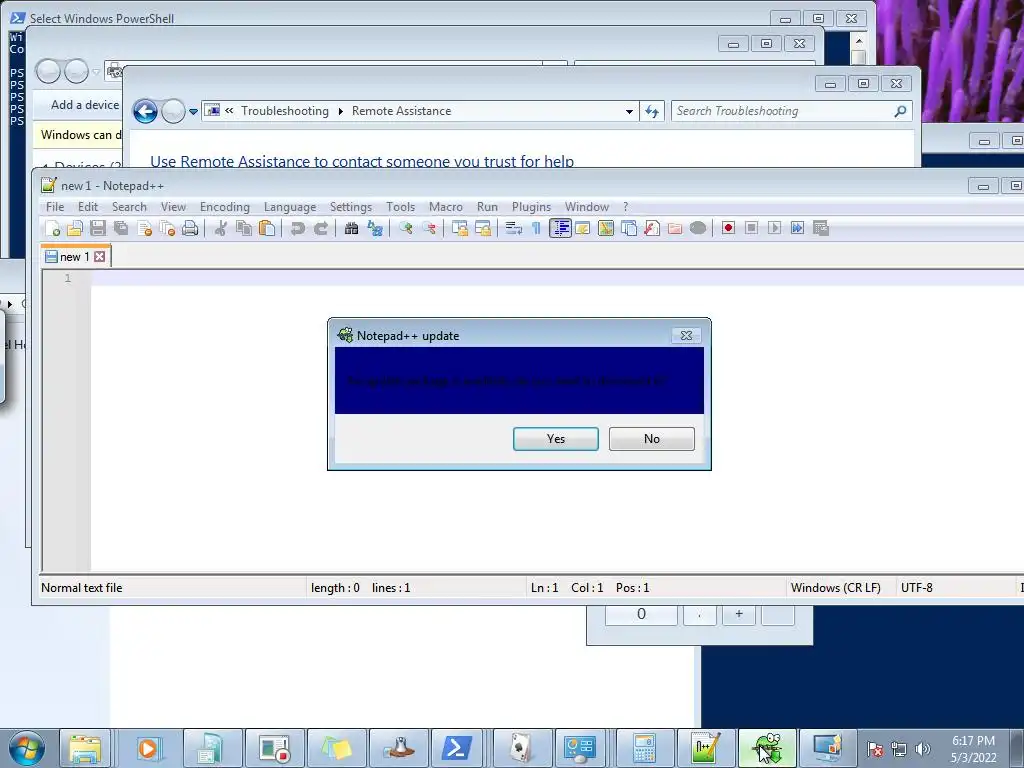
Task: Click the Zoom In magnifier icon
Action: click(406, 228)
